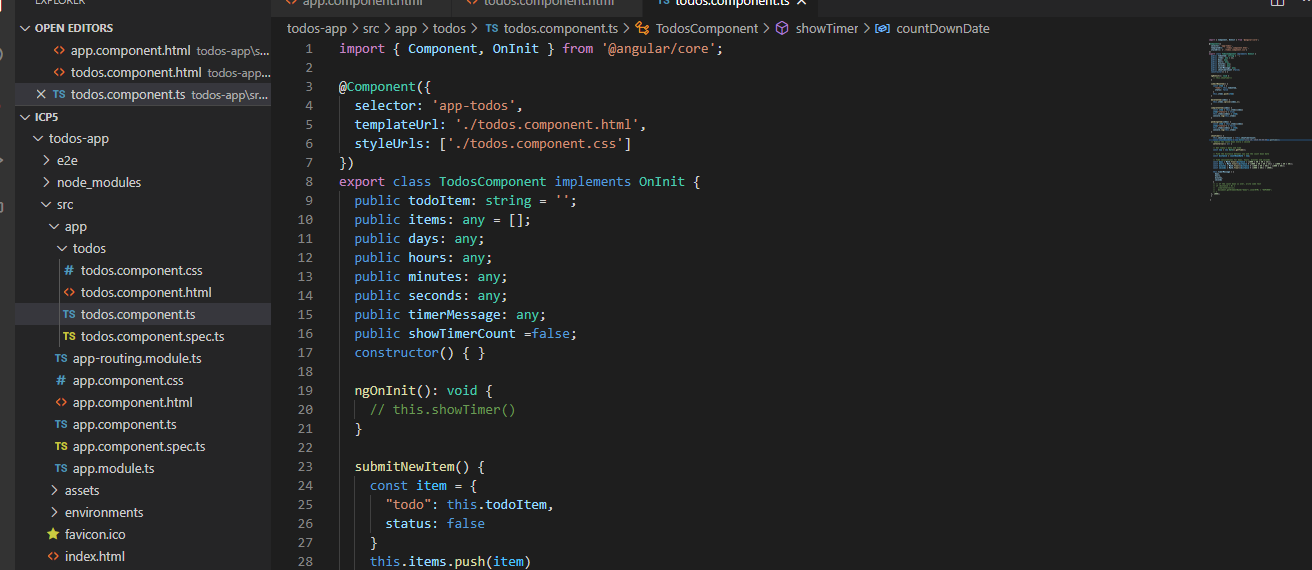Collapse the todos folder in explorer tree
This screenshot has height=570, width=1312.
pyautogui.click(x=63, y=248)
